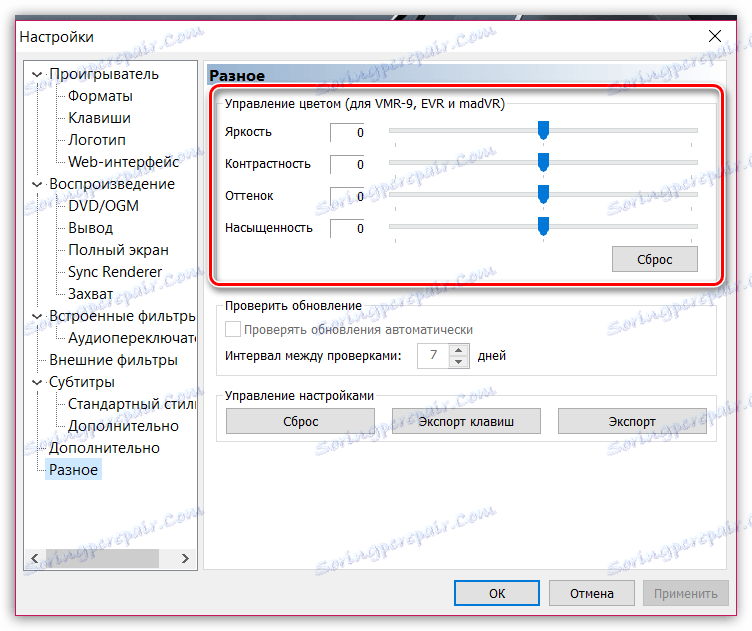Open Sync Renderer settings

115,272
